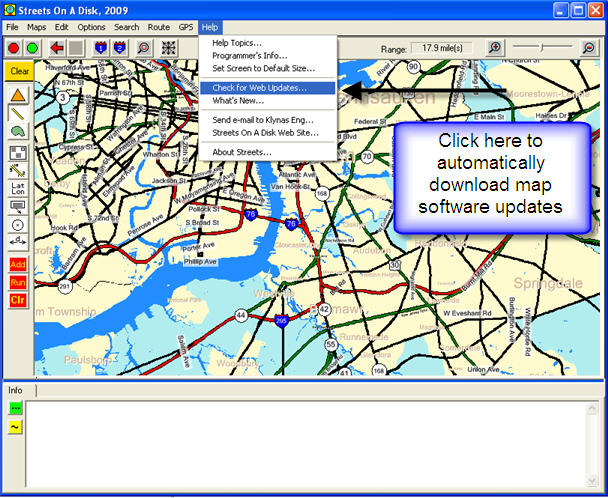This screenshot has width=608, height=498.
Task: Choose Programmer's Info menu entry
Action: pyautogui.click(x=268, y=55)
